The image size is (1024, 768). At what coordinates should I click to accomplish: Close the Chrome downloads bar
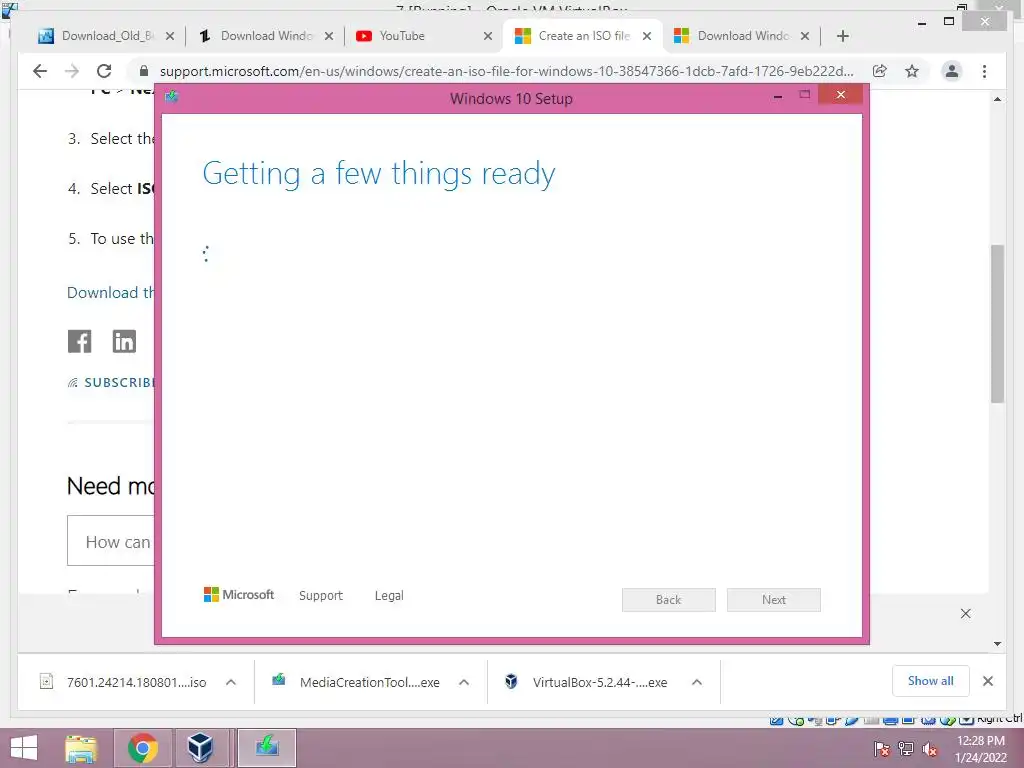pyautogui.click(x=987, y=681)
